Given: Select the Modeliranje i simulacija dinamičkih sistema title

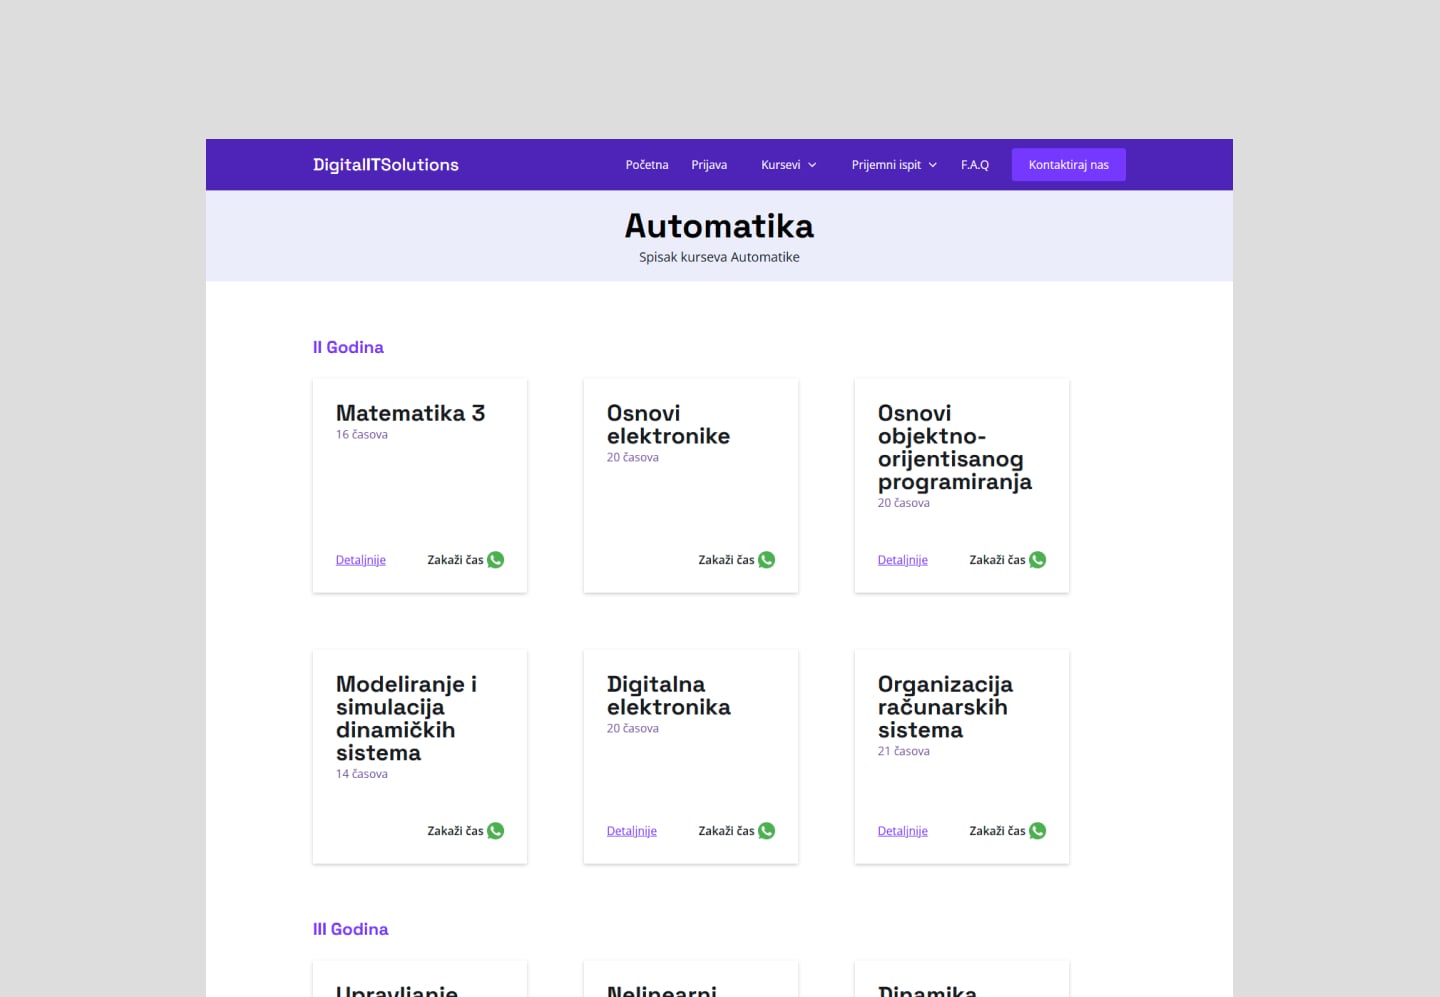Looking at the screenshot, I should coord(407,719).
